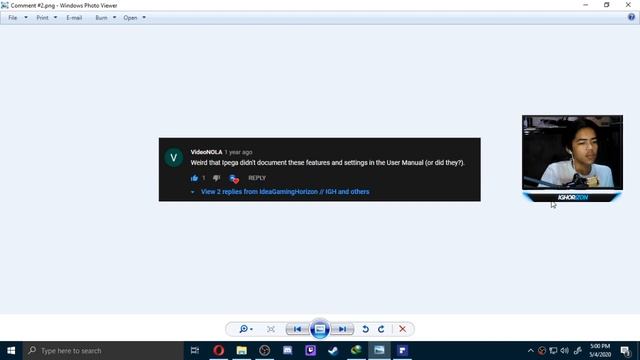Click the taskbar search box

[103, 351]
